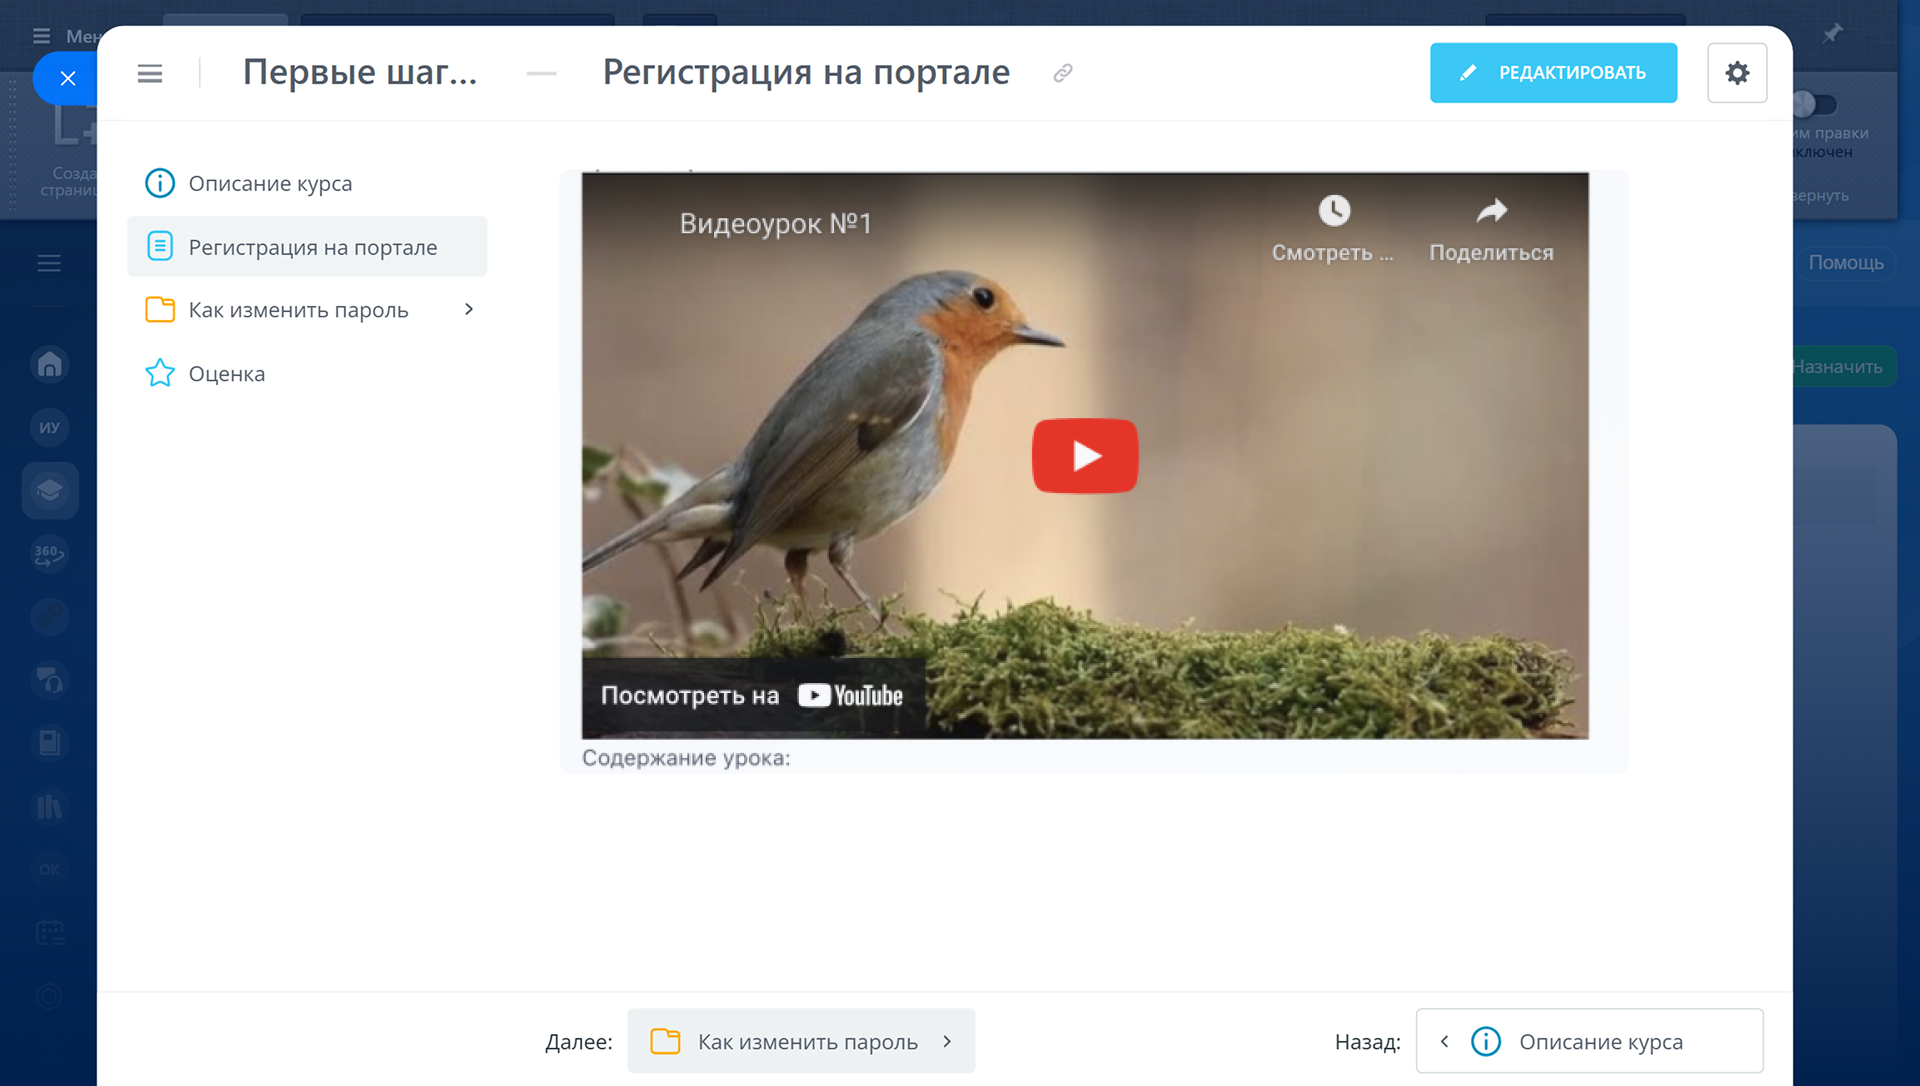
Task: Open the 360 review sidebar icon
Action: (x=50, y=554)
